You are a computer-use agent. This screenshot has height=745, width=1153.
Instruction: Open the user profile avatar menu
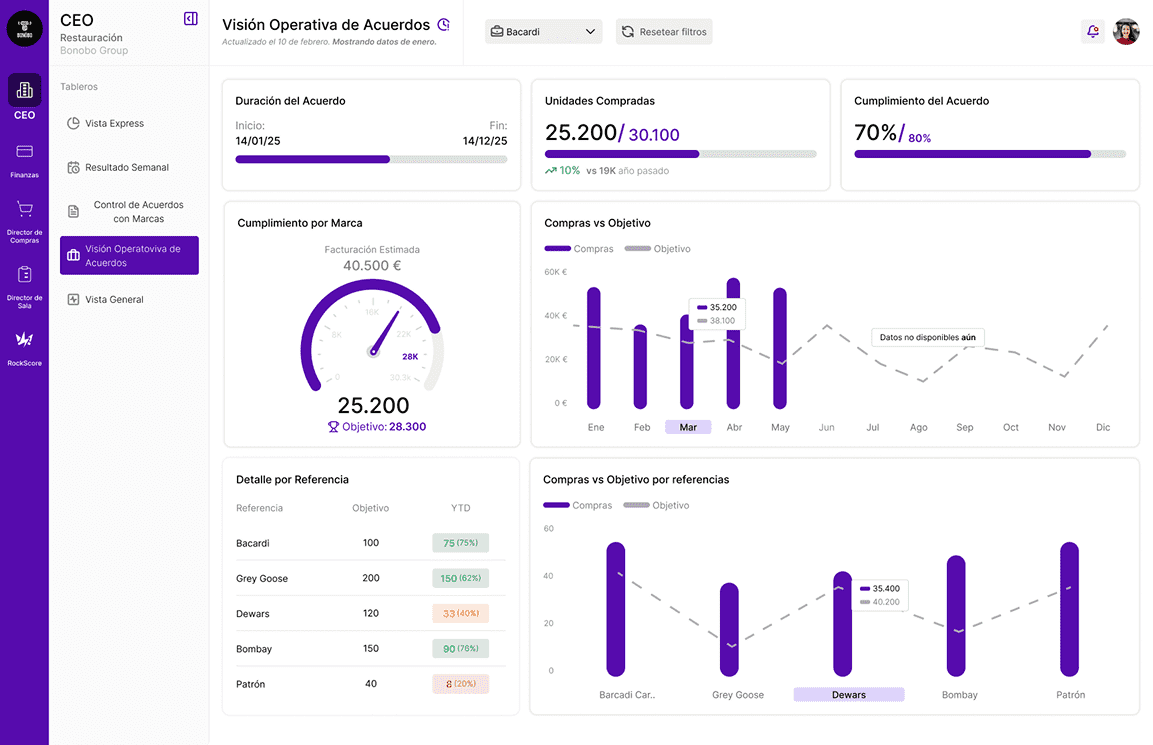(1126, 32)
